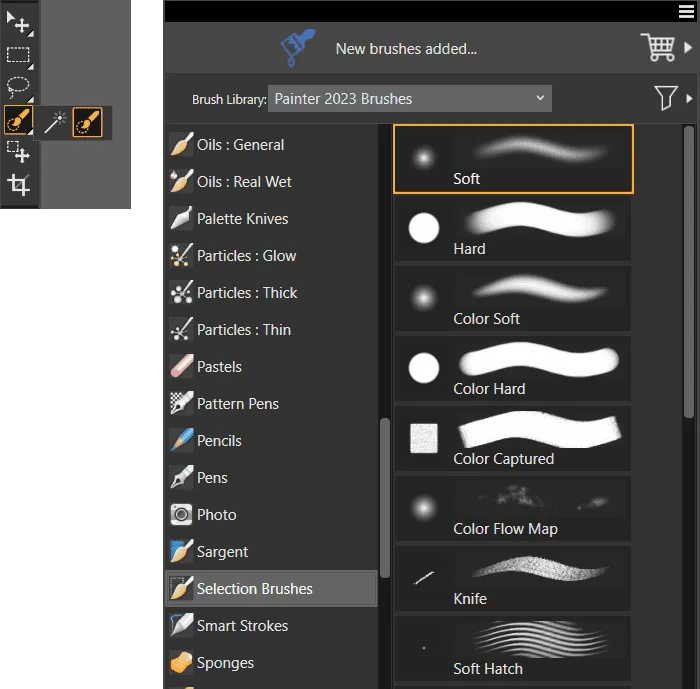
Task: Select the Oils : General category
Action: [272, 145]
